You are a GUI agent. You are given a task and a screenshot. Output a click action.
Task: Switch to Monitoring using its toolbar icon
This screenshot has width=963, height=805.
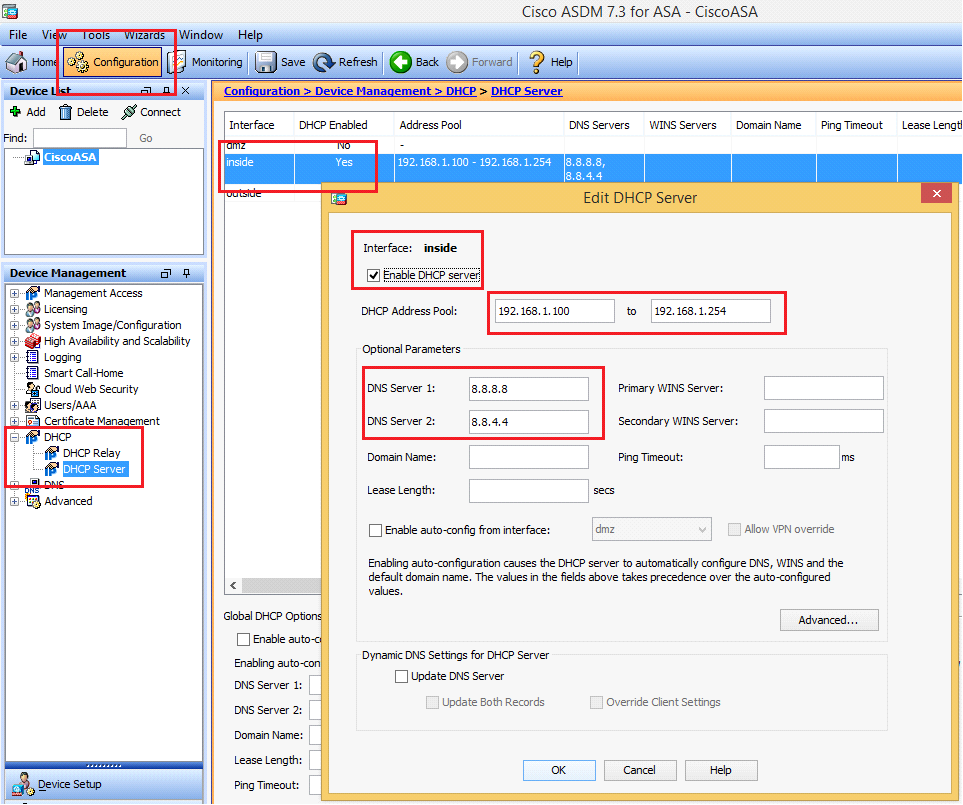[177, 62]
